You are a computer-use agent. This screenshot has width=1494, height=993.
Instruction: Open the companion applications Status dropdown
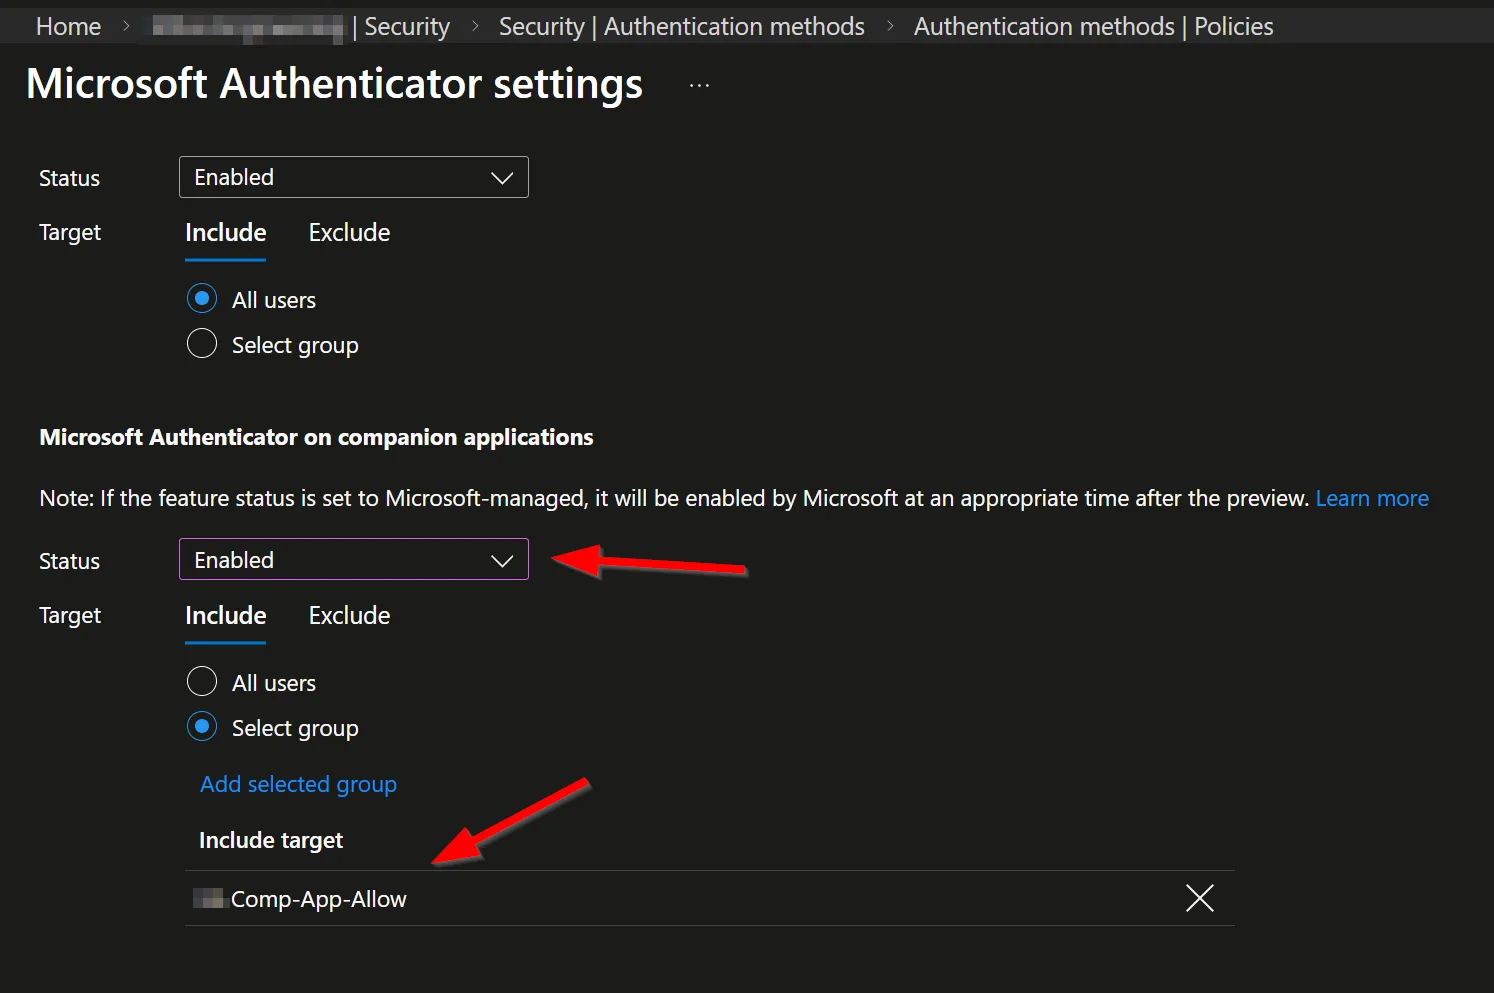point(354,560)
